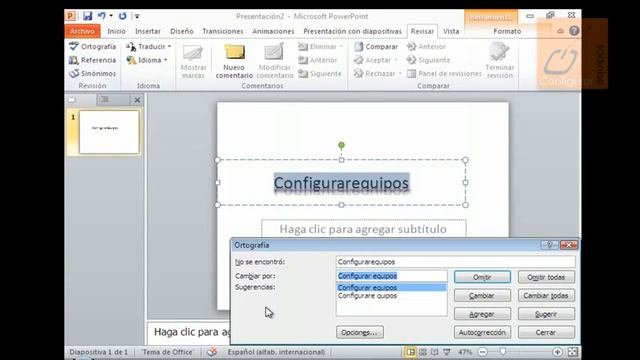Click the Cambiar todas button

pos(546,296)
